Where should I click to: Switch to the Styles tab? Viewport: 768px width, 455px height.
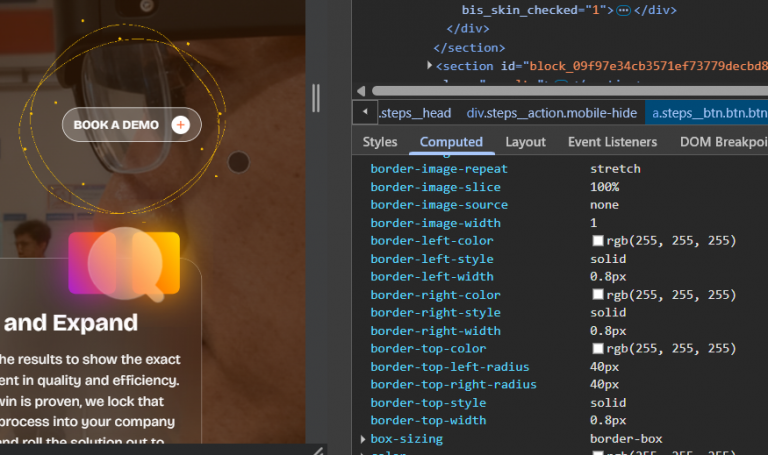pos(380,142)
